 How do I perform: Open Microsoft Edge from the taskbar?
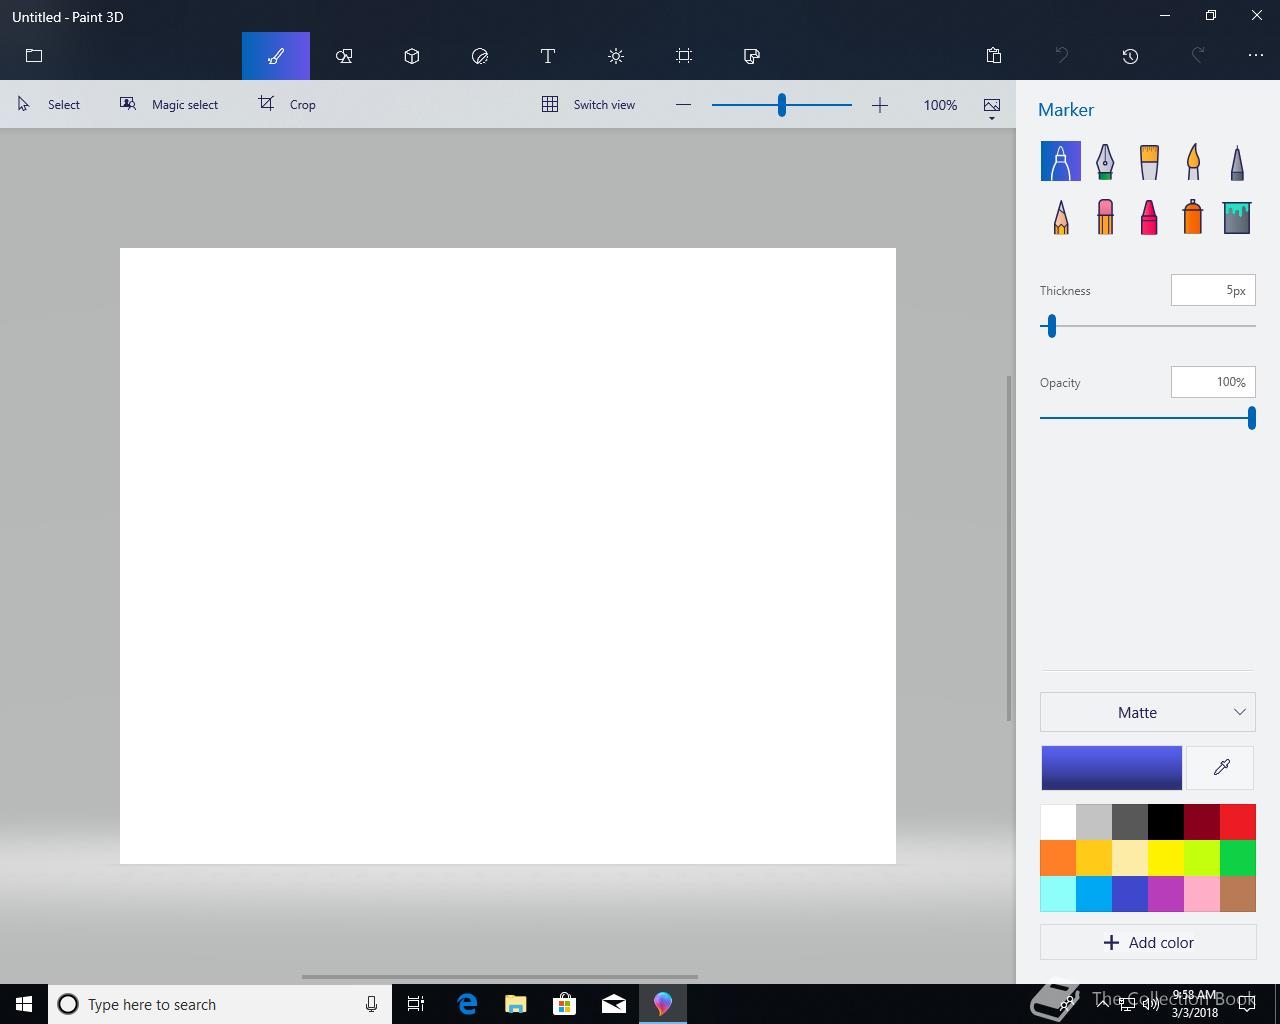pos(467,1004)
